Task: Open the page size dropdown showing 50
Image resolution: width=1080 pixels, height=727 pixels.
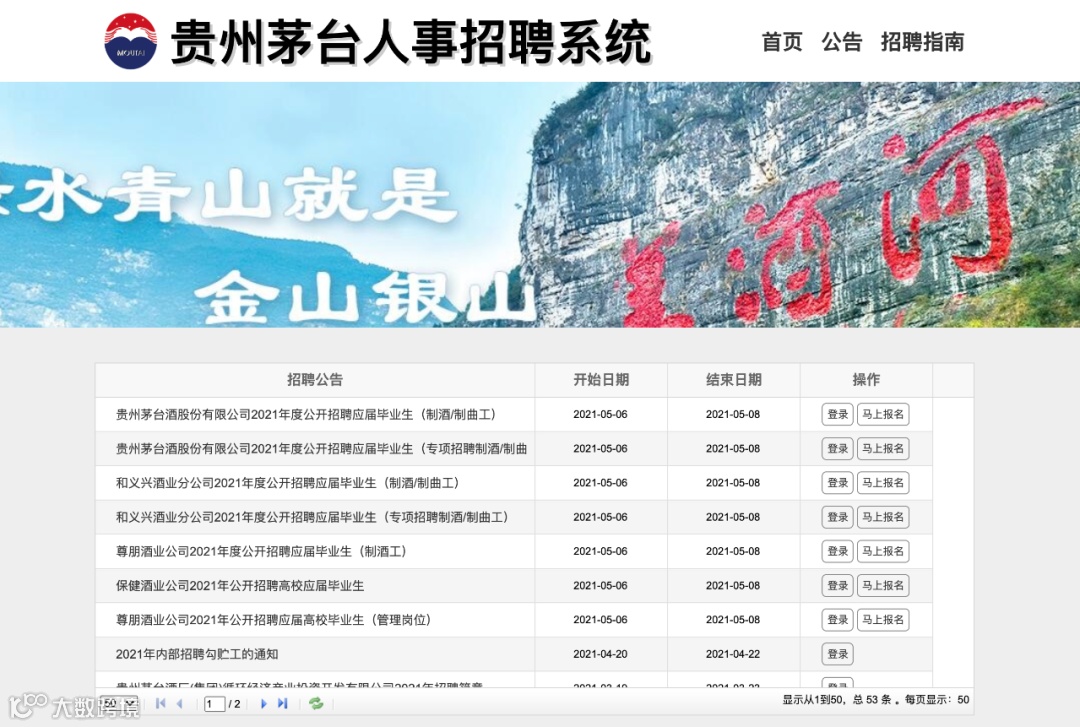Action: pyautogui.click(x=118, y=704)
